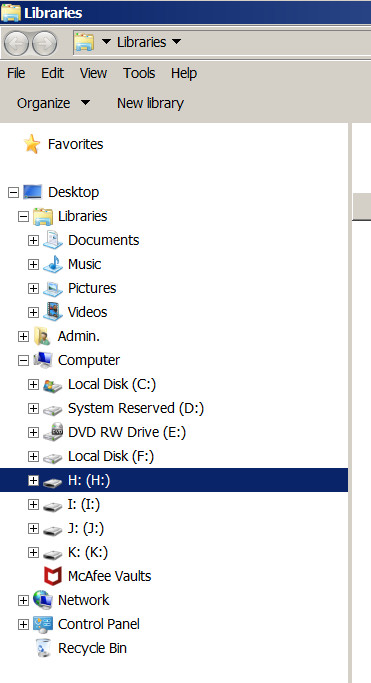Viewport: 371px width, 683px height.
Task: Click the Favorites star icon
Action: (x=32, y=144)
